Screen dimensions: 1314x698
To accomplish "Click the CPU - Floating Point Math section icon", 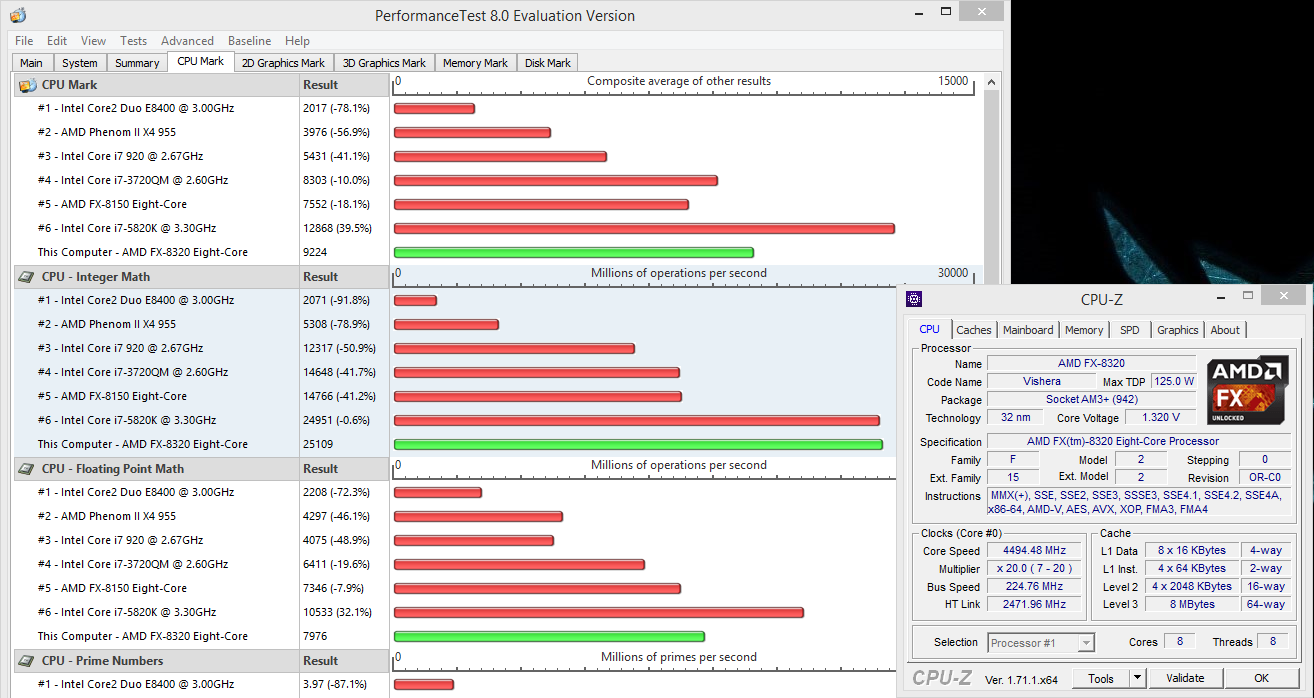I will (27, 469).
